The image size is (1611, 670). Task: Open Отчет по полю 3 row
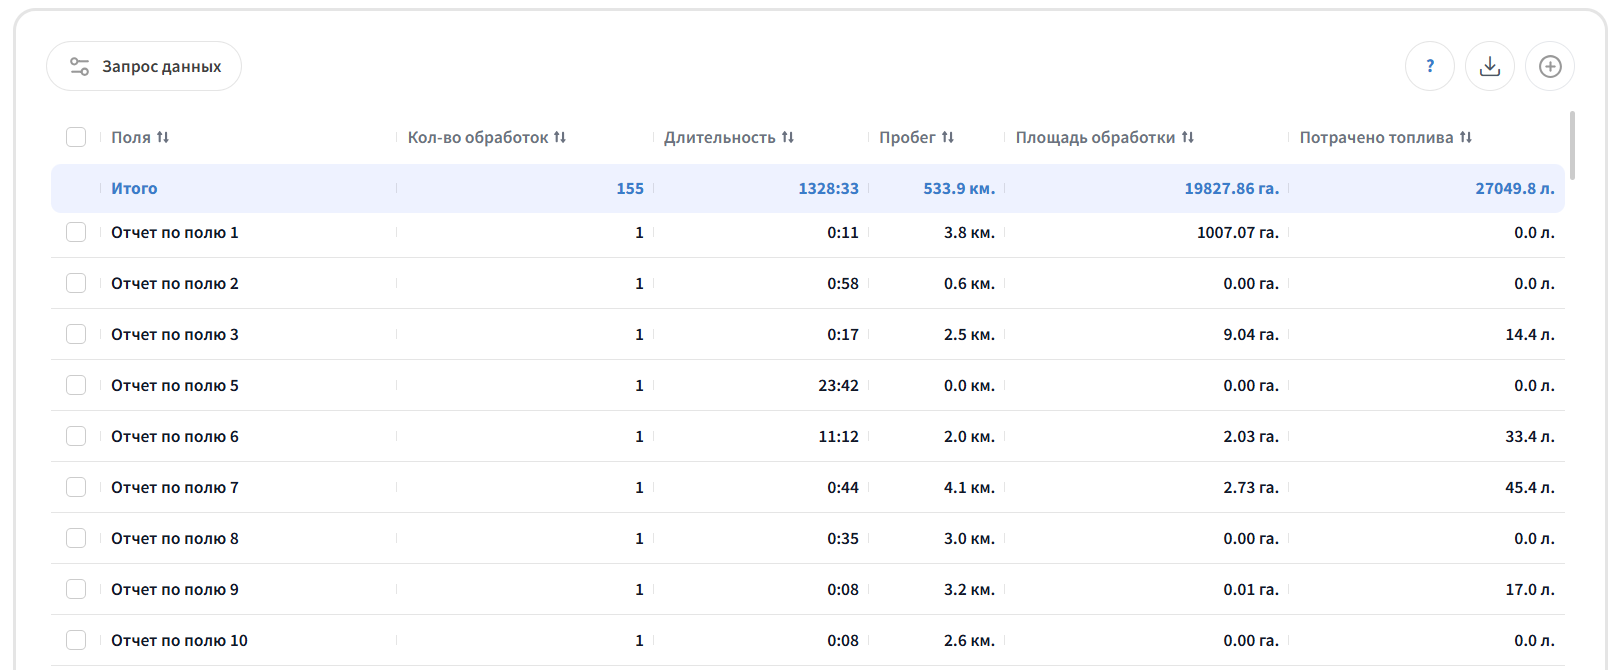point(808,334)
